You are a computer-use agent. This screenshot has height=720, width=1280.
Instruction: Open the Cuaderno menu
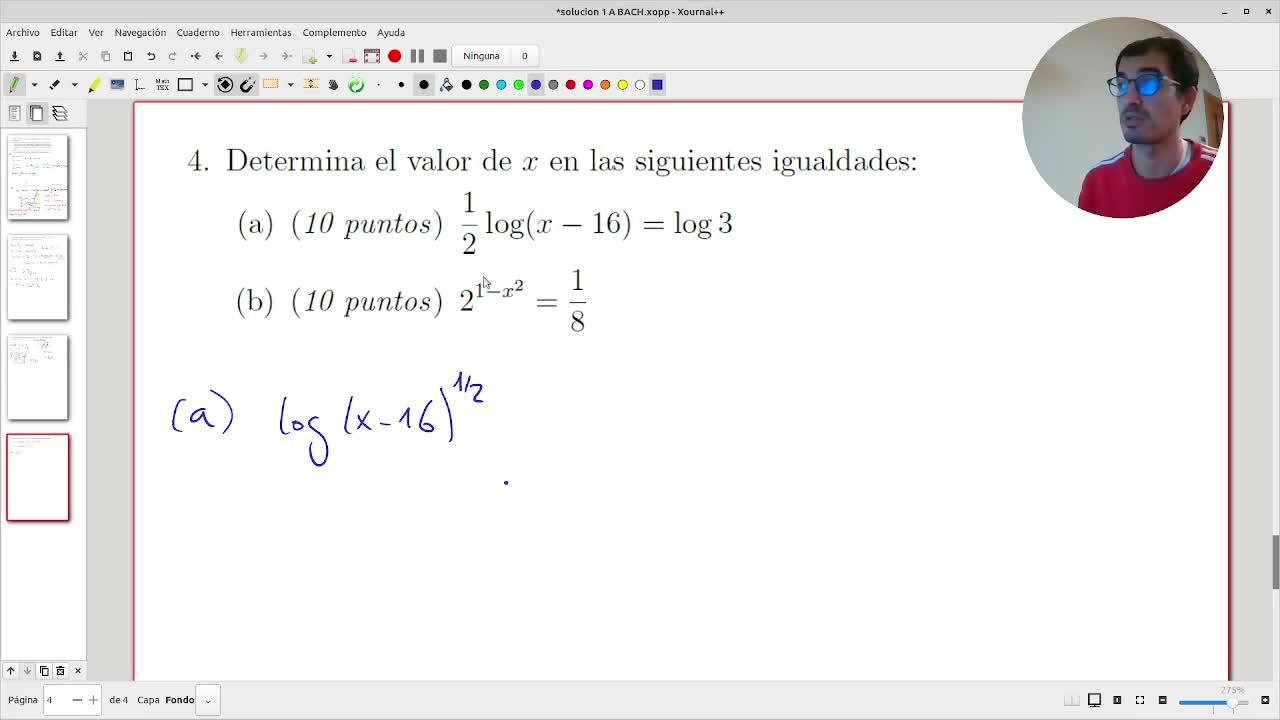point(198,33)
